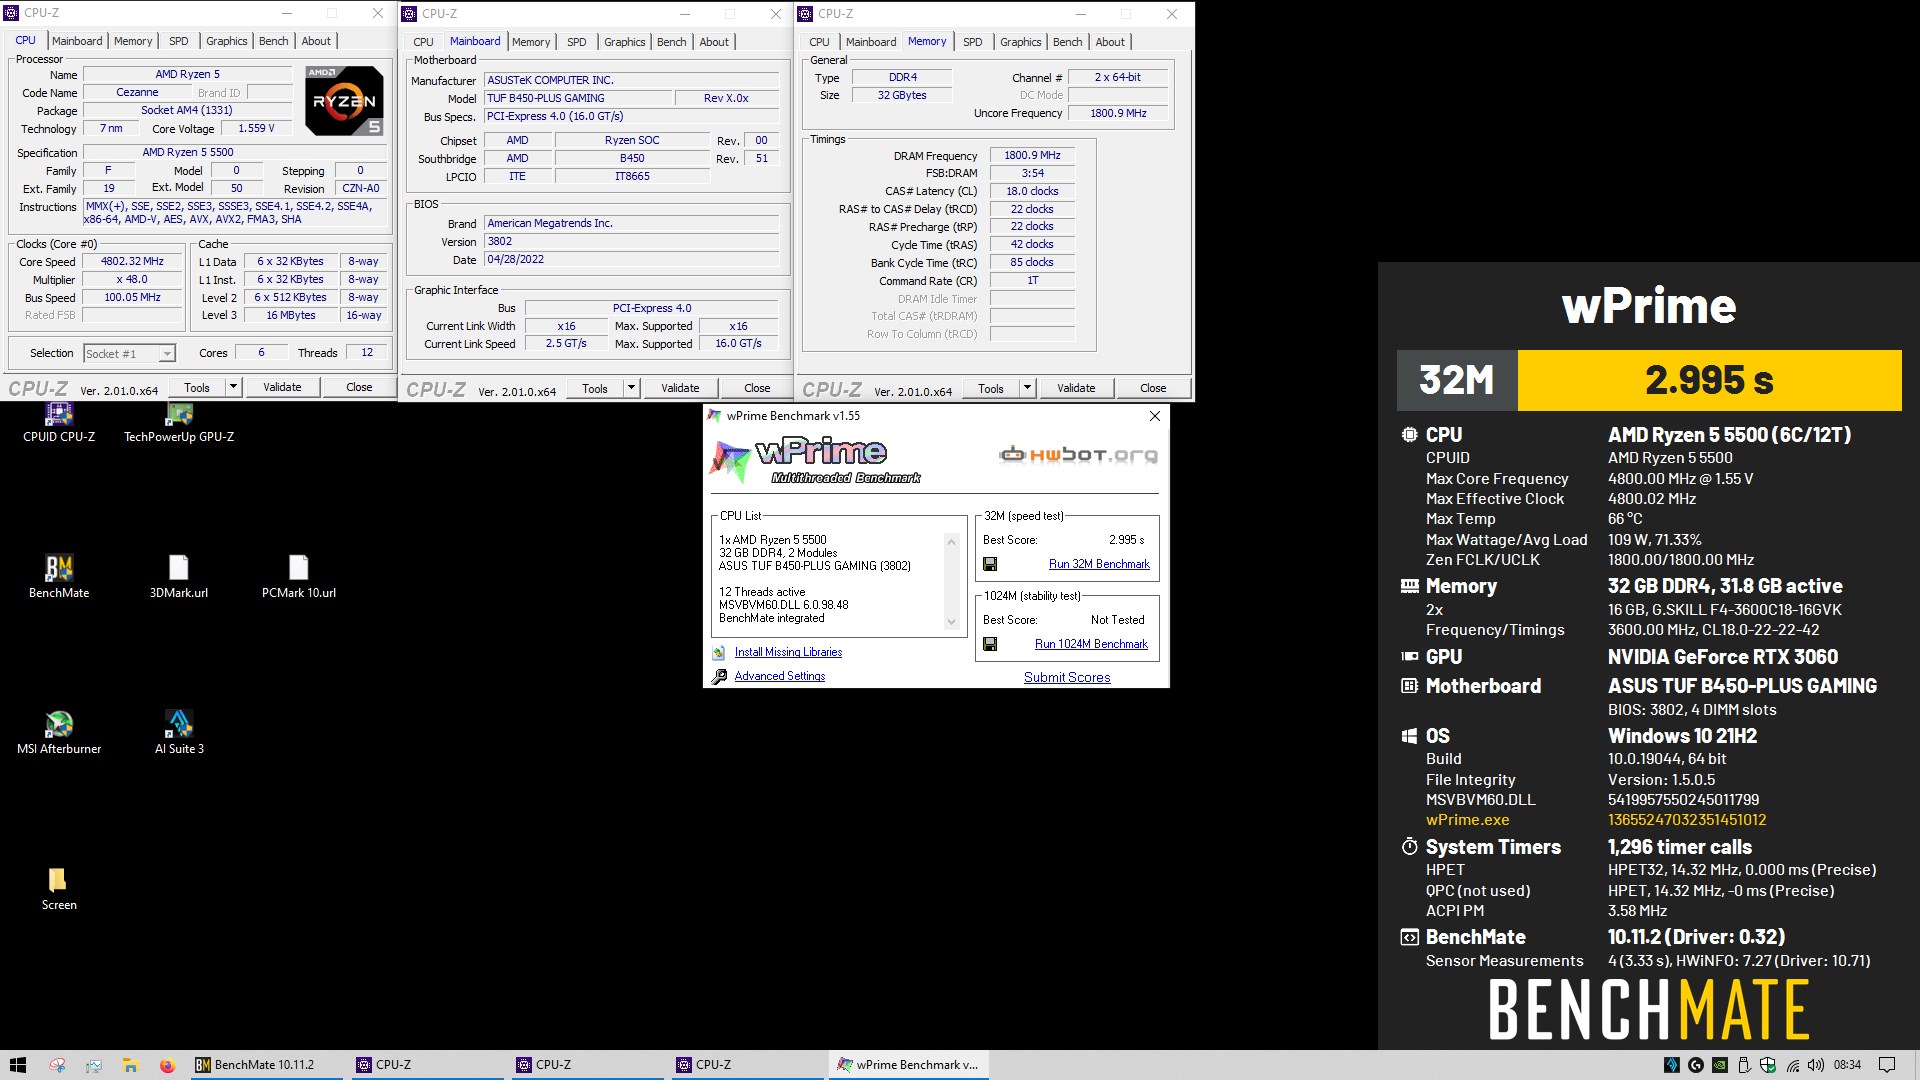Click the Install Missing Libraries icon
Screen dimensions: 1920x1080
(x=719, y=653)
